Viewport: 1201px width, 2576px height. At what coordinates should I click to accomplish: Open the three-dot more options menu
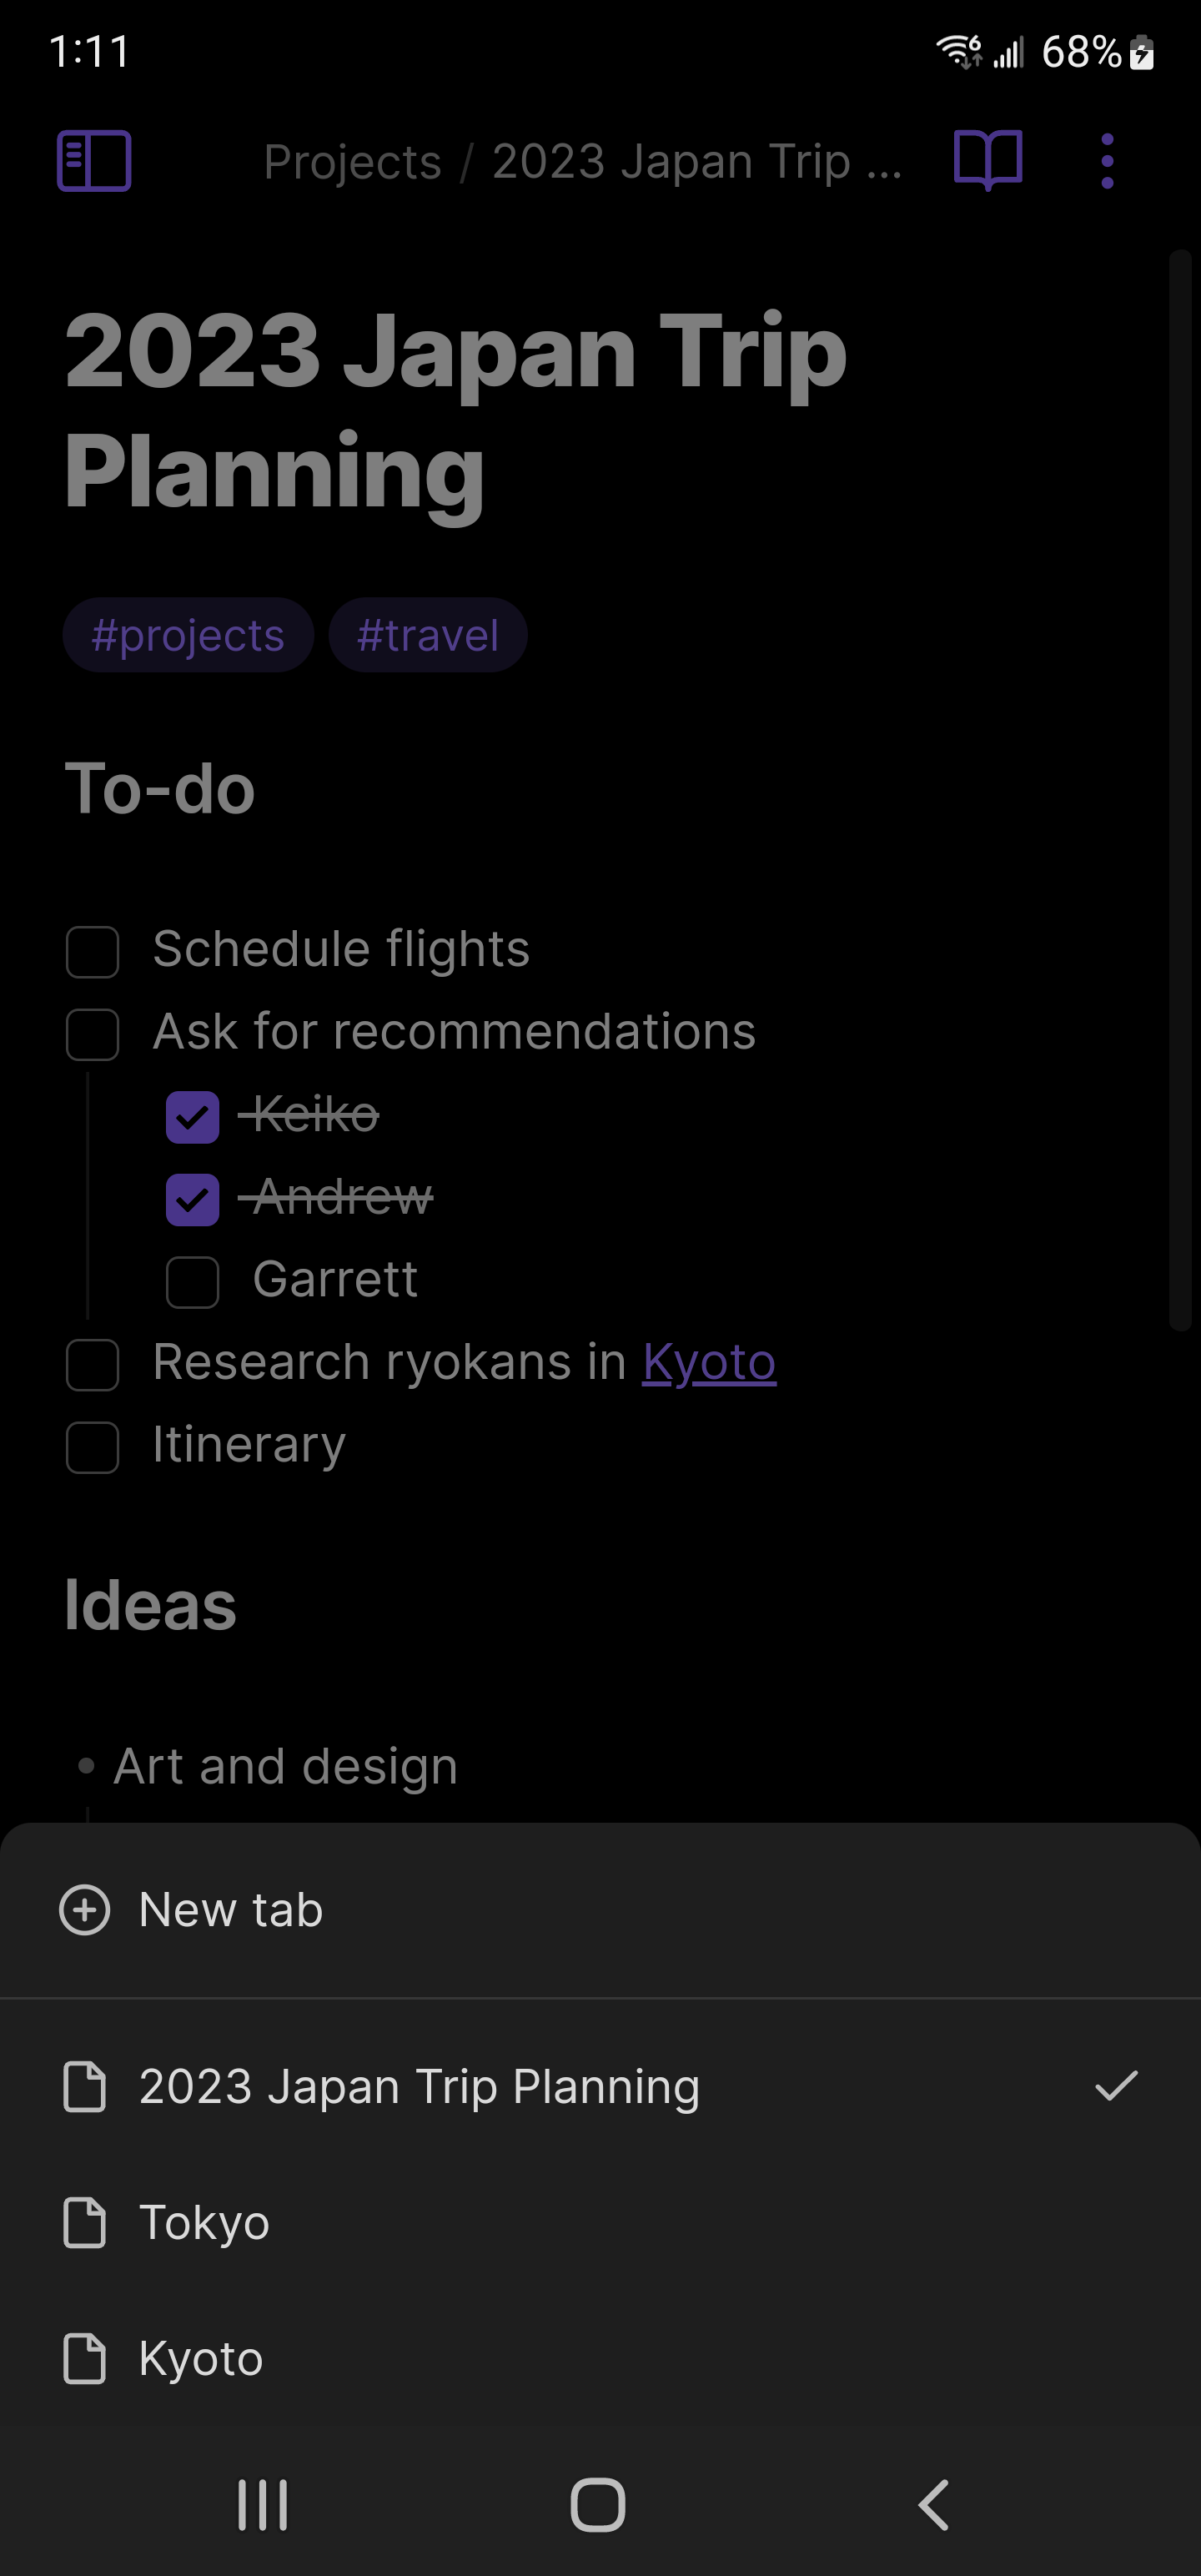(x=1106, y=160)
